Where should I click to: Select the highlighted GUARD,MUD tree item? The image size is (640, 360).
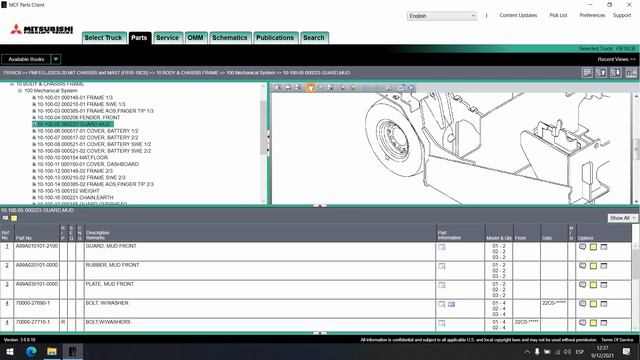(73, 124)
